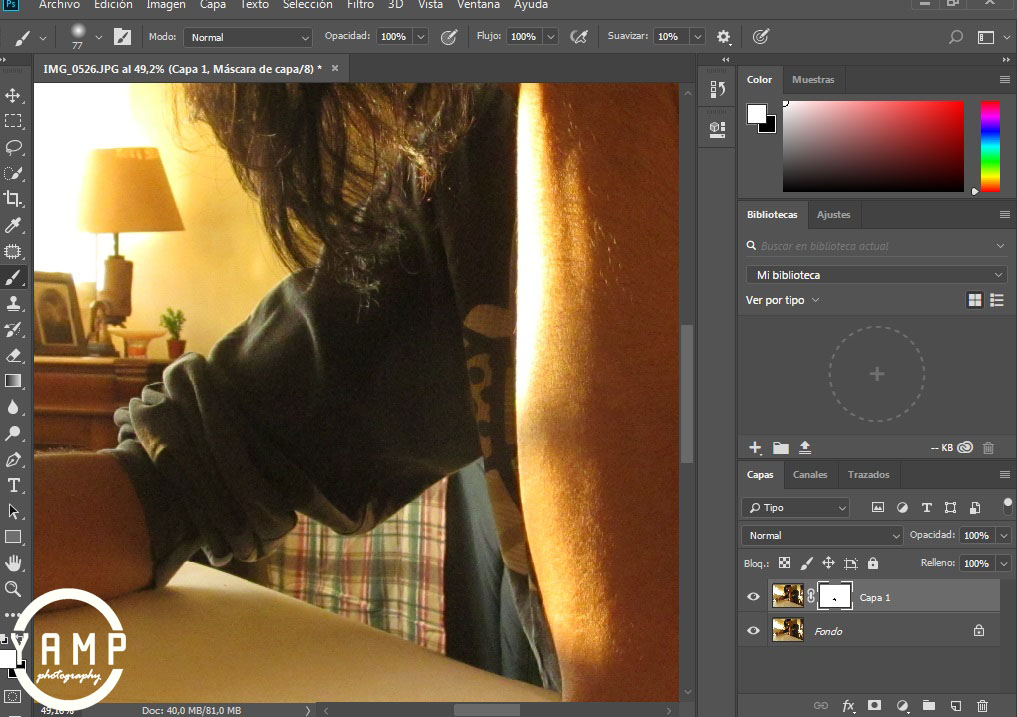This screenshot has height=717, width=1017.
Task: Select the Capa 1 layer mask thumbnail
Action: tap(834, 596)
